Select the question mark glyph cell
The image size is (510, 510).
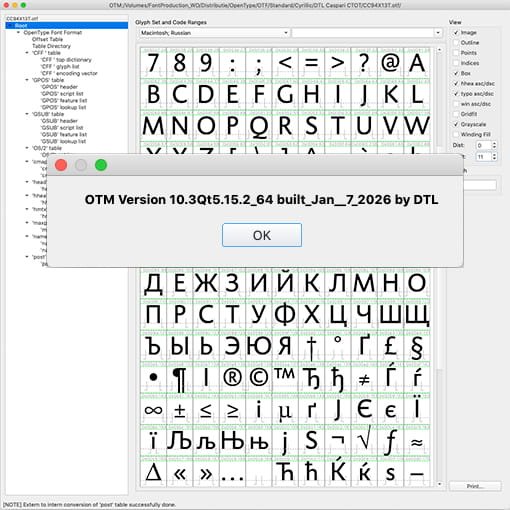(x=364, y=63)
